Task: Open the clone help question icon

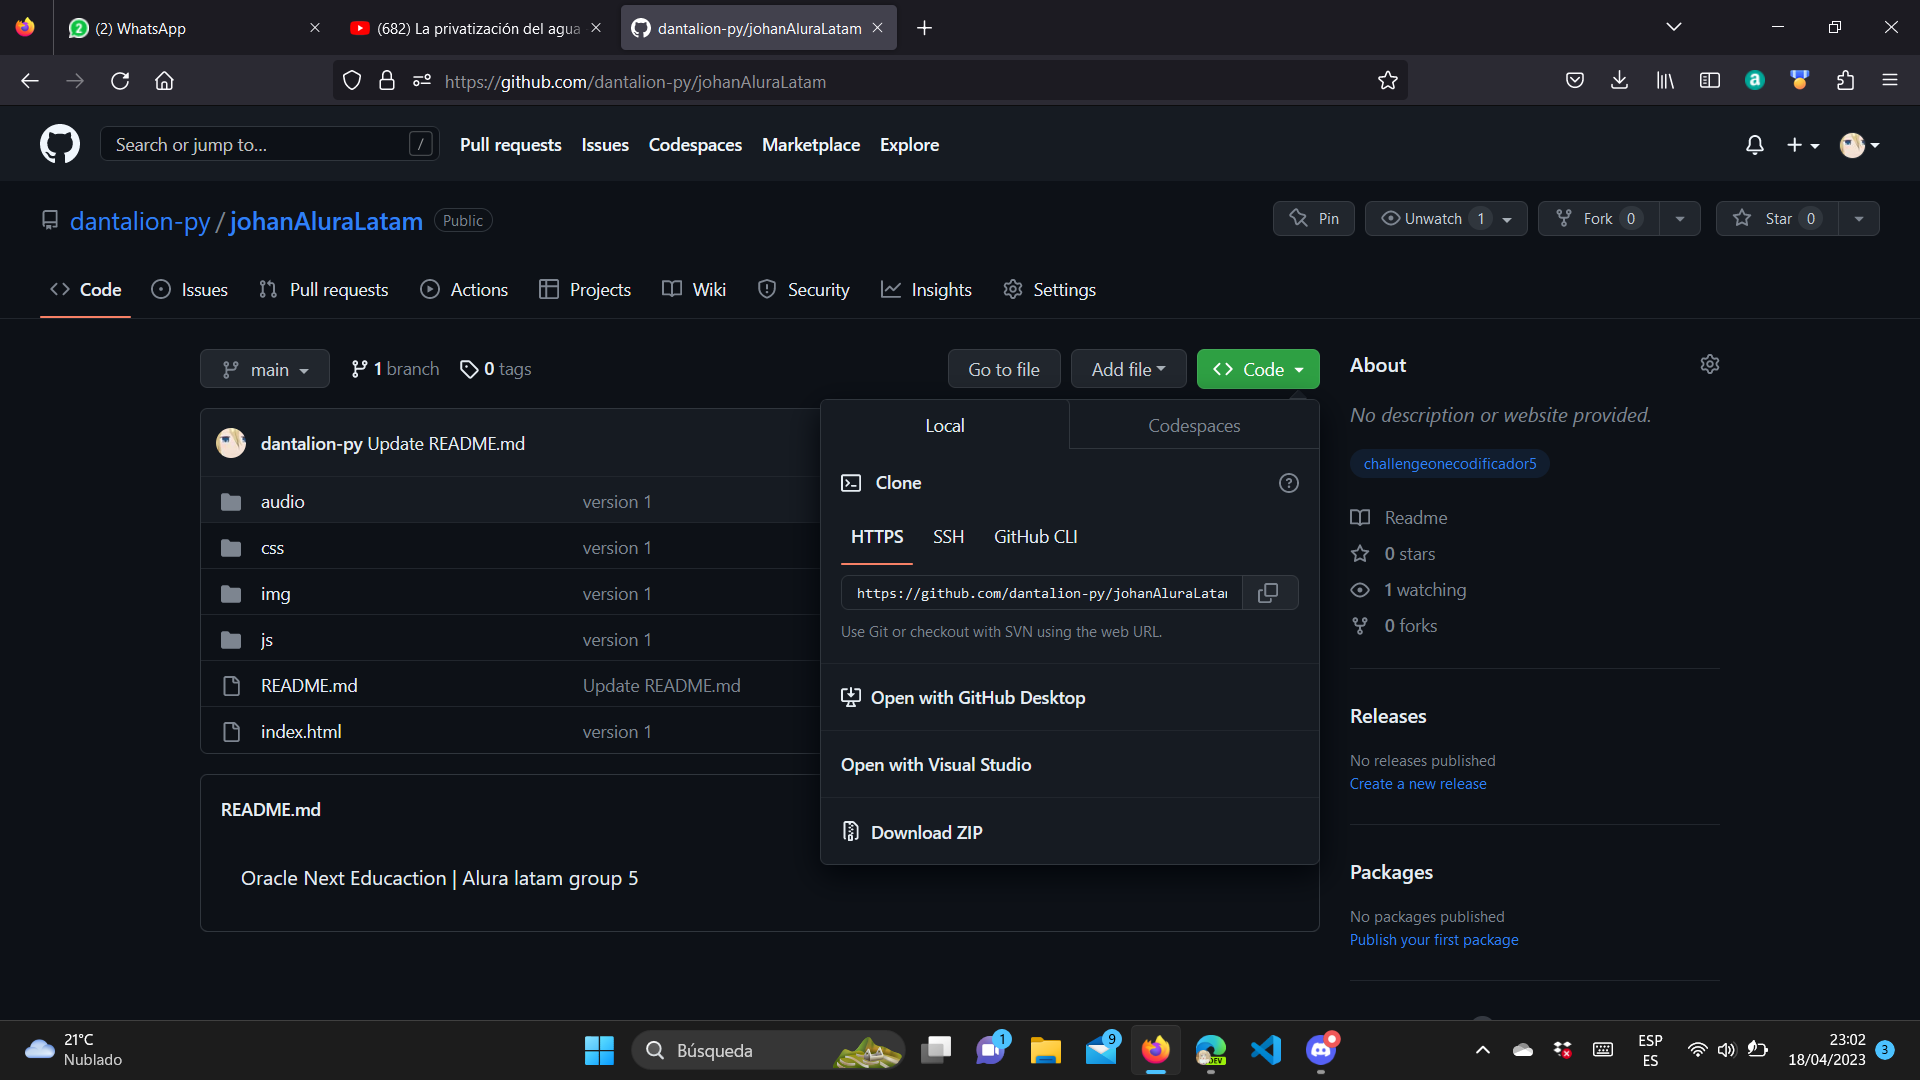Action: coord(1289,483)
